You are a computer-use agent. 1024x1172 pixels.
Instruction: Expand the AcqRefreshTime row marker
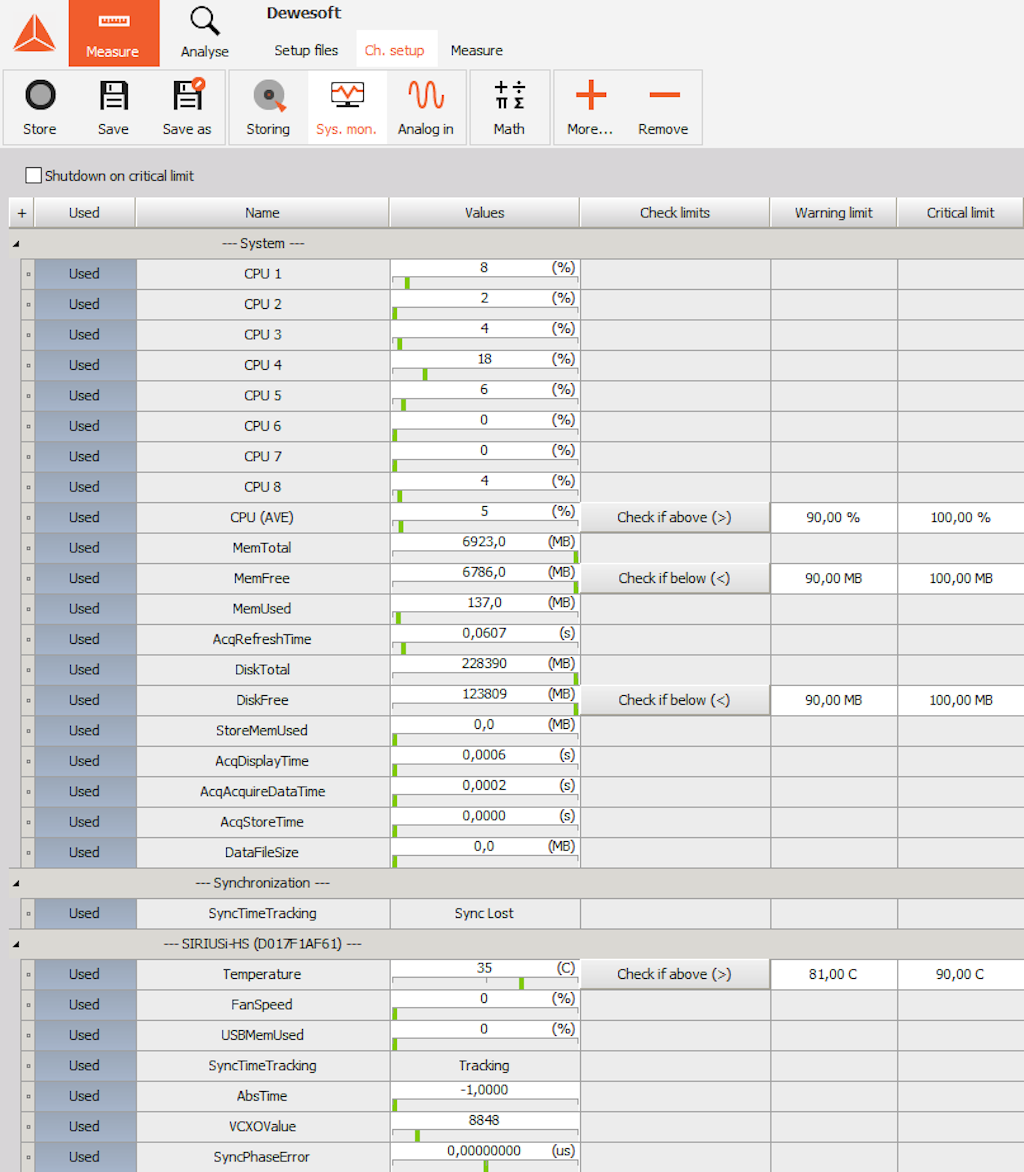28,639
